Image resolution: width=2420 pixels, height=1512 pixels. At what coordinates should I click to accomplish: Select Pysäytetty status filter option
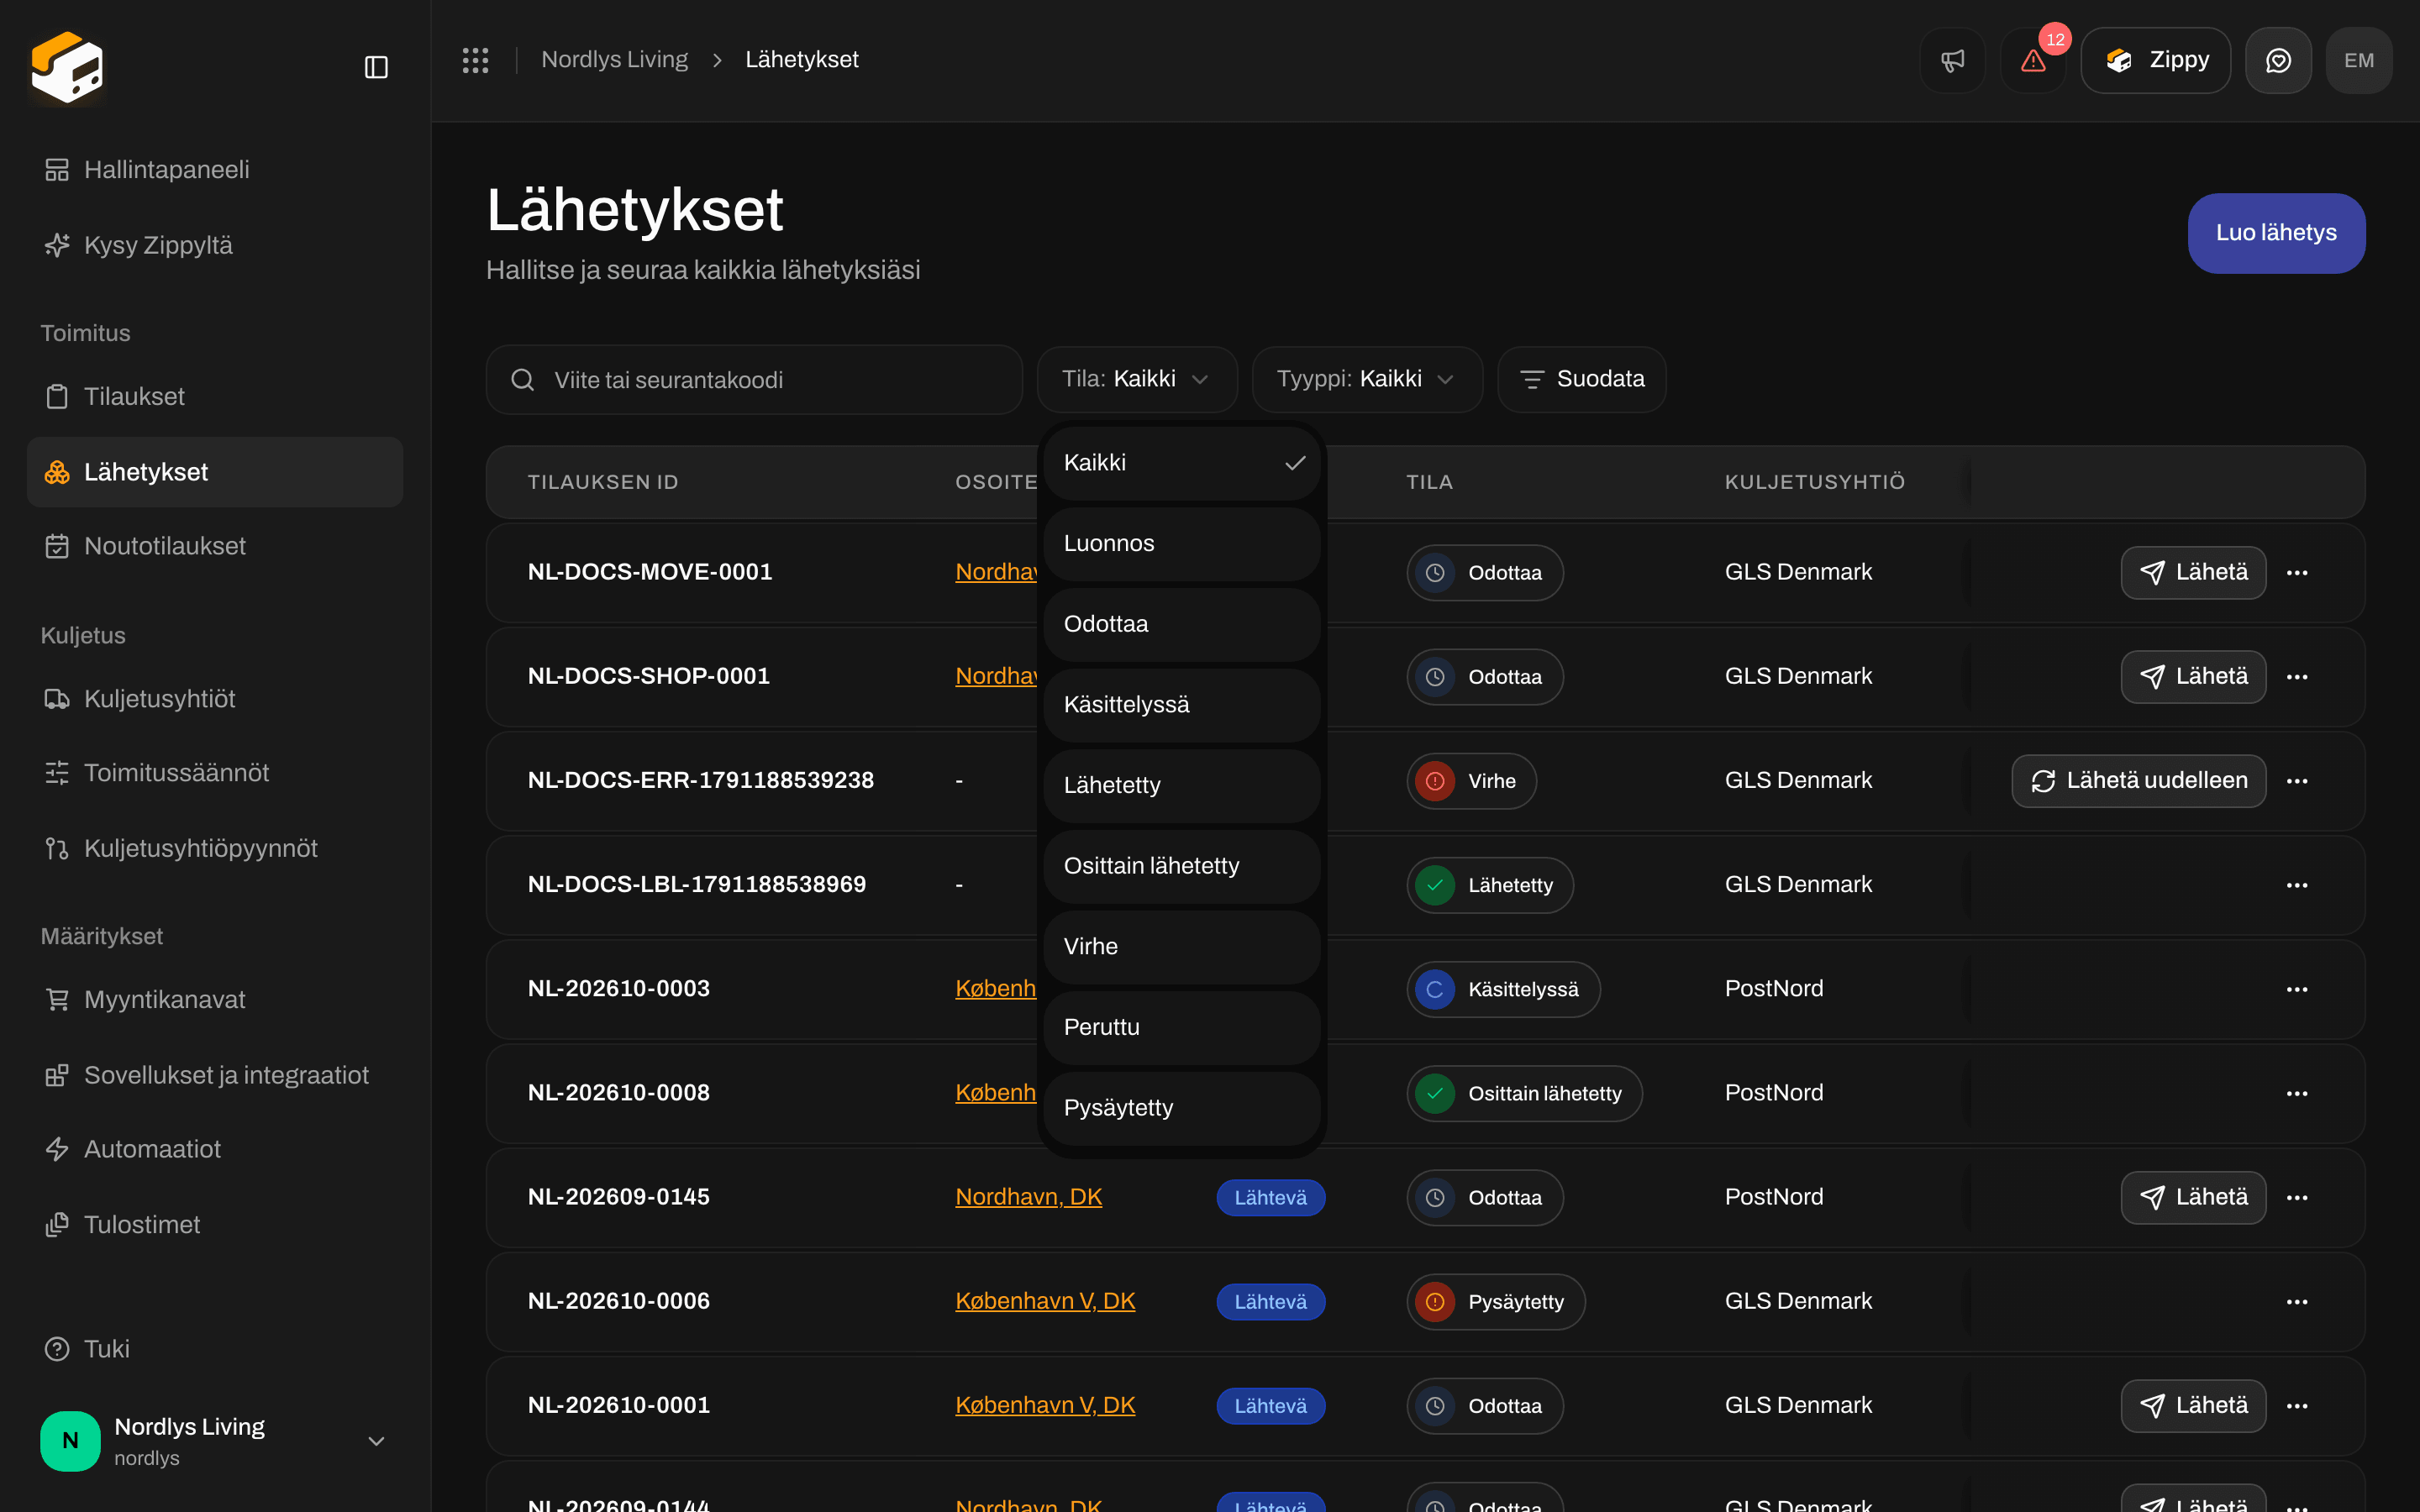[x=1182, y=1108]
